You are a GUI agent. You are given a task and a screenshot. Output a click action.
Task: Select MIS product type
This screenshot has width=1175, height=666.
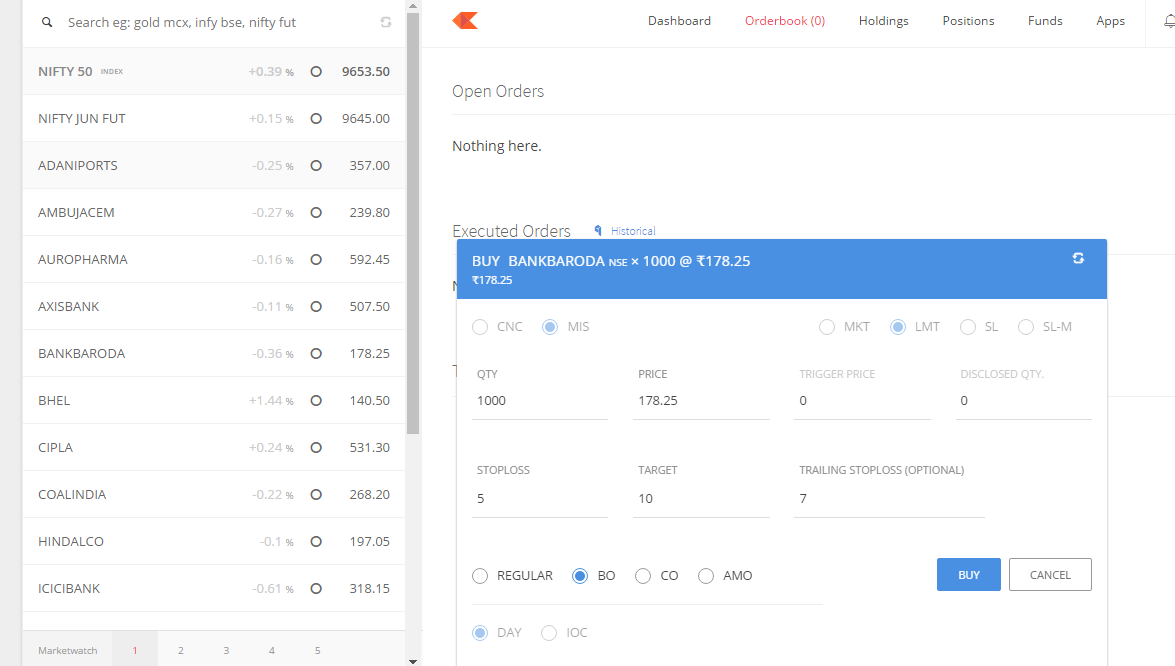(550, 327)
